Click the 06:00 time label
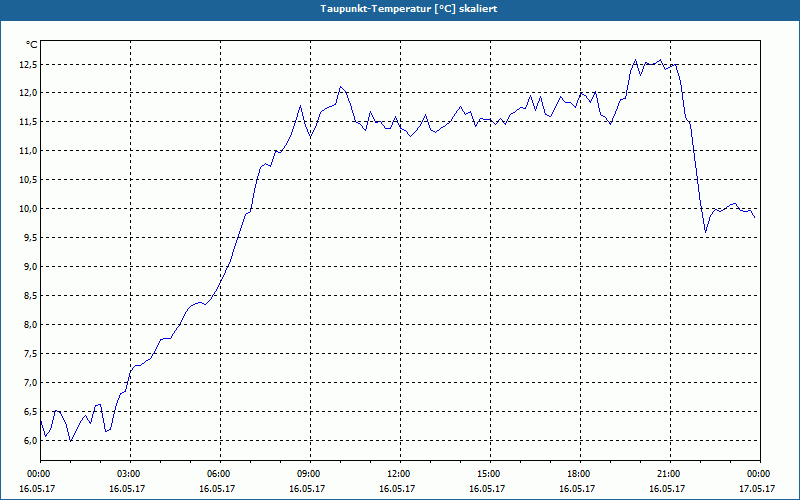 (220, 474)
